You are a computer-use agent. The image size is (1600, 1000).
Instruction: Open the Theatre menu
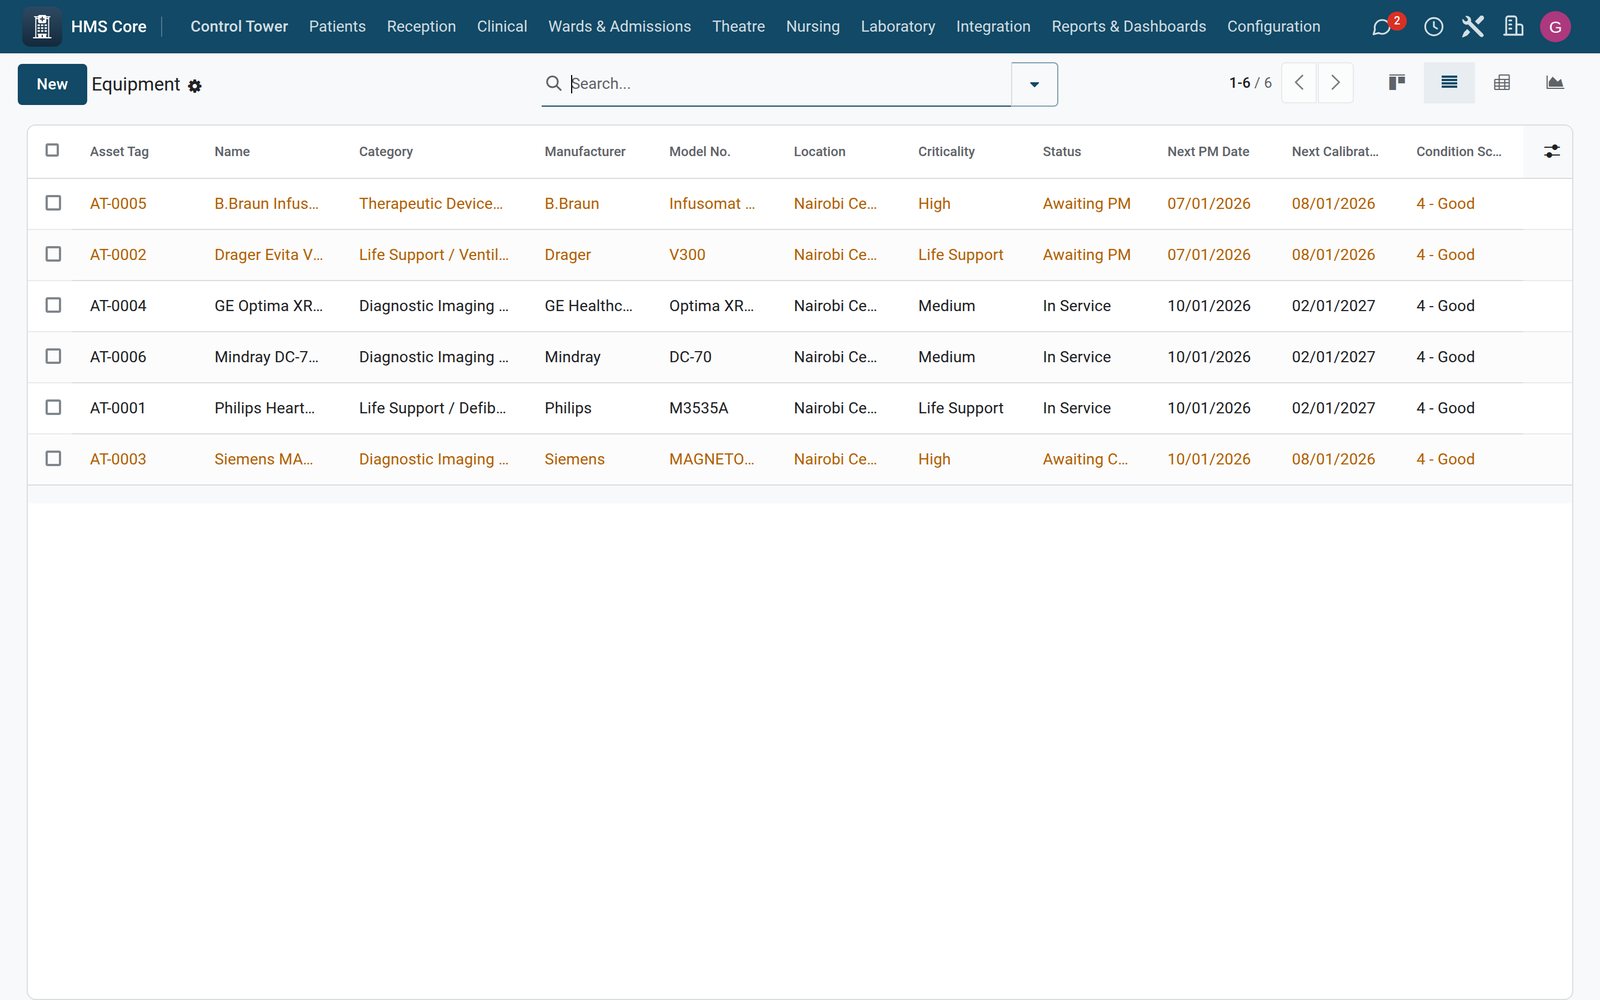(738, 26)
